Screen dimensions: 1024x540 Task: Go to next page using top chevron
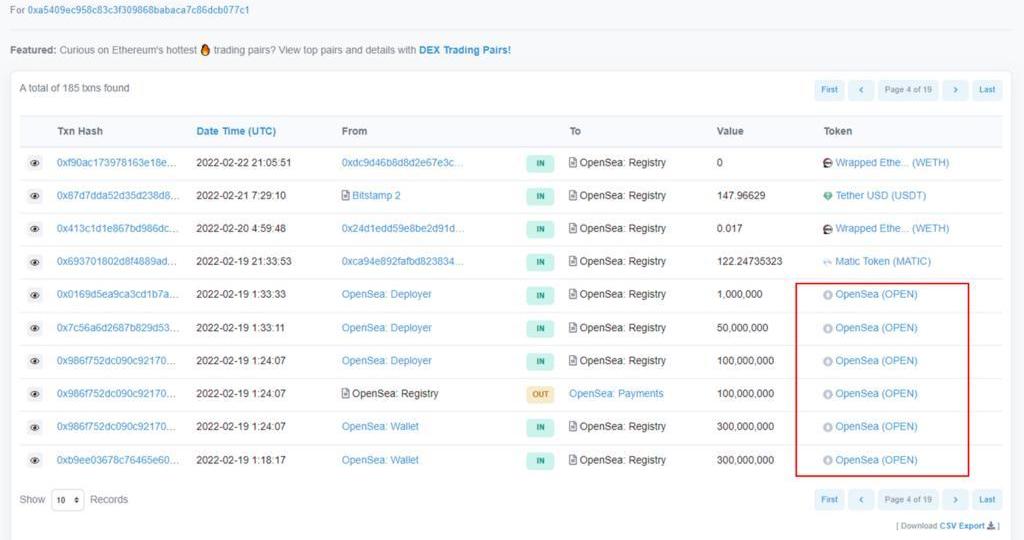pyautogui.click(x=955, y=90)
